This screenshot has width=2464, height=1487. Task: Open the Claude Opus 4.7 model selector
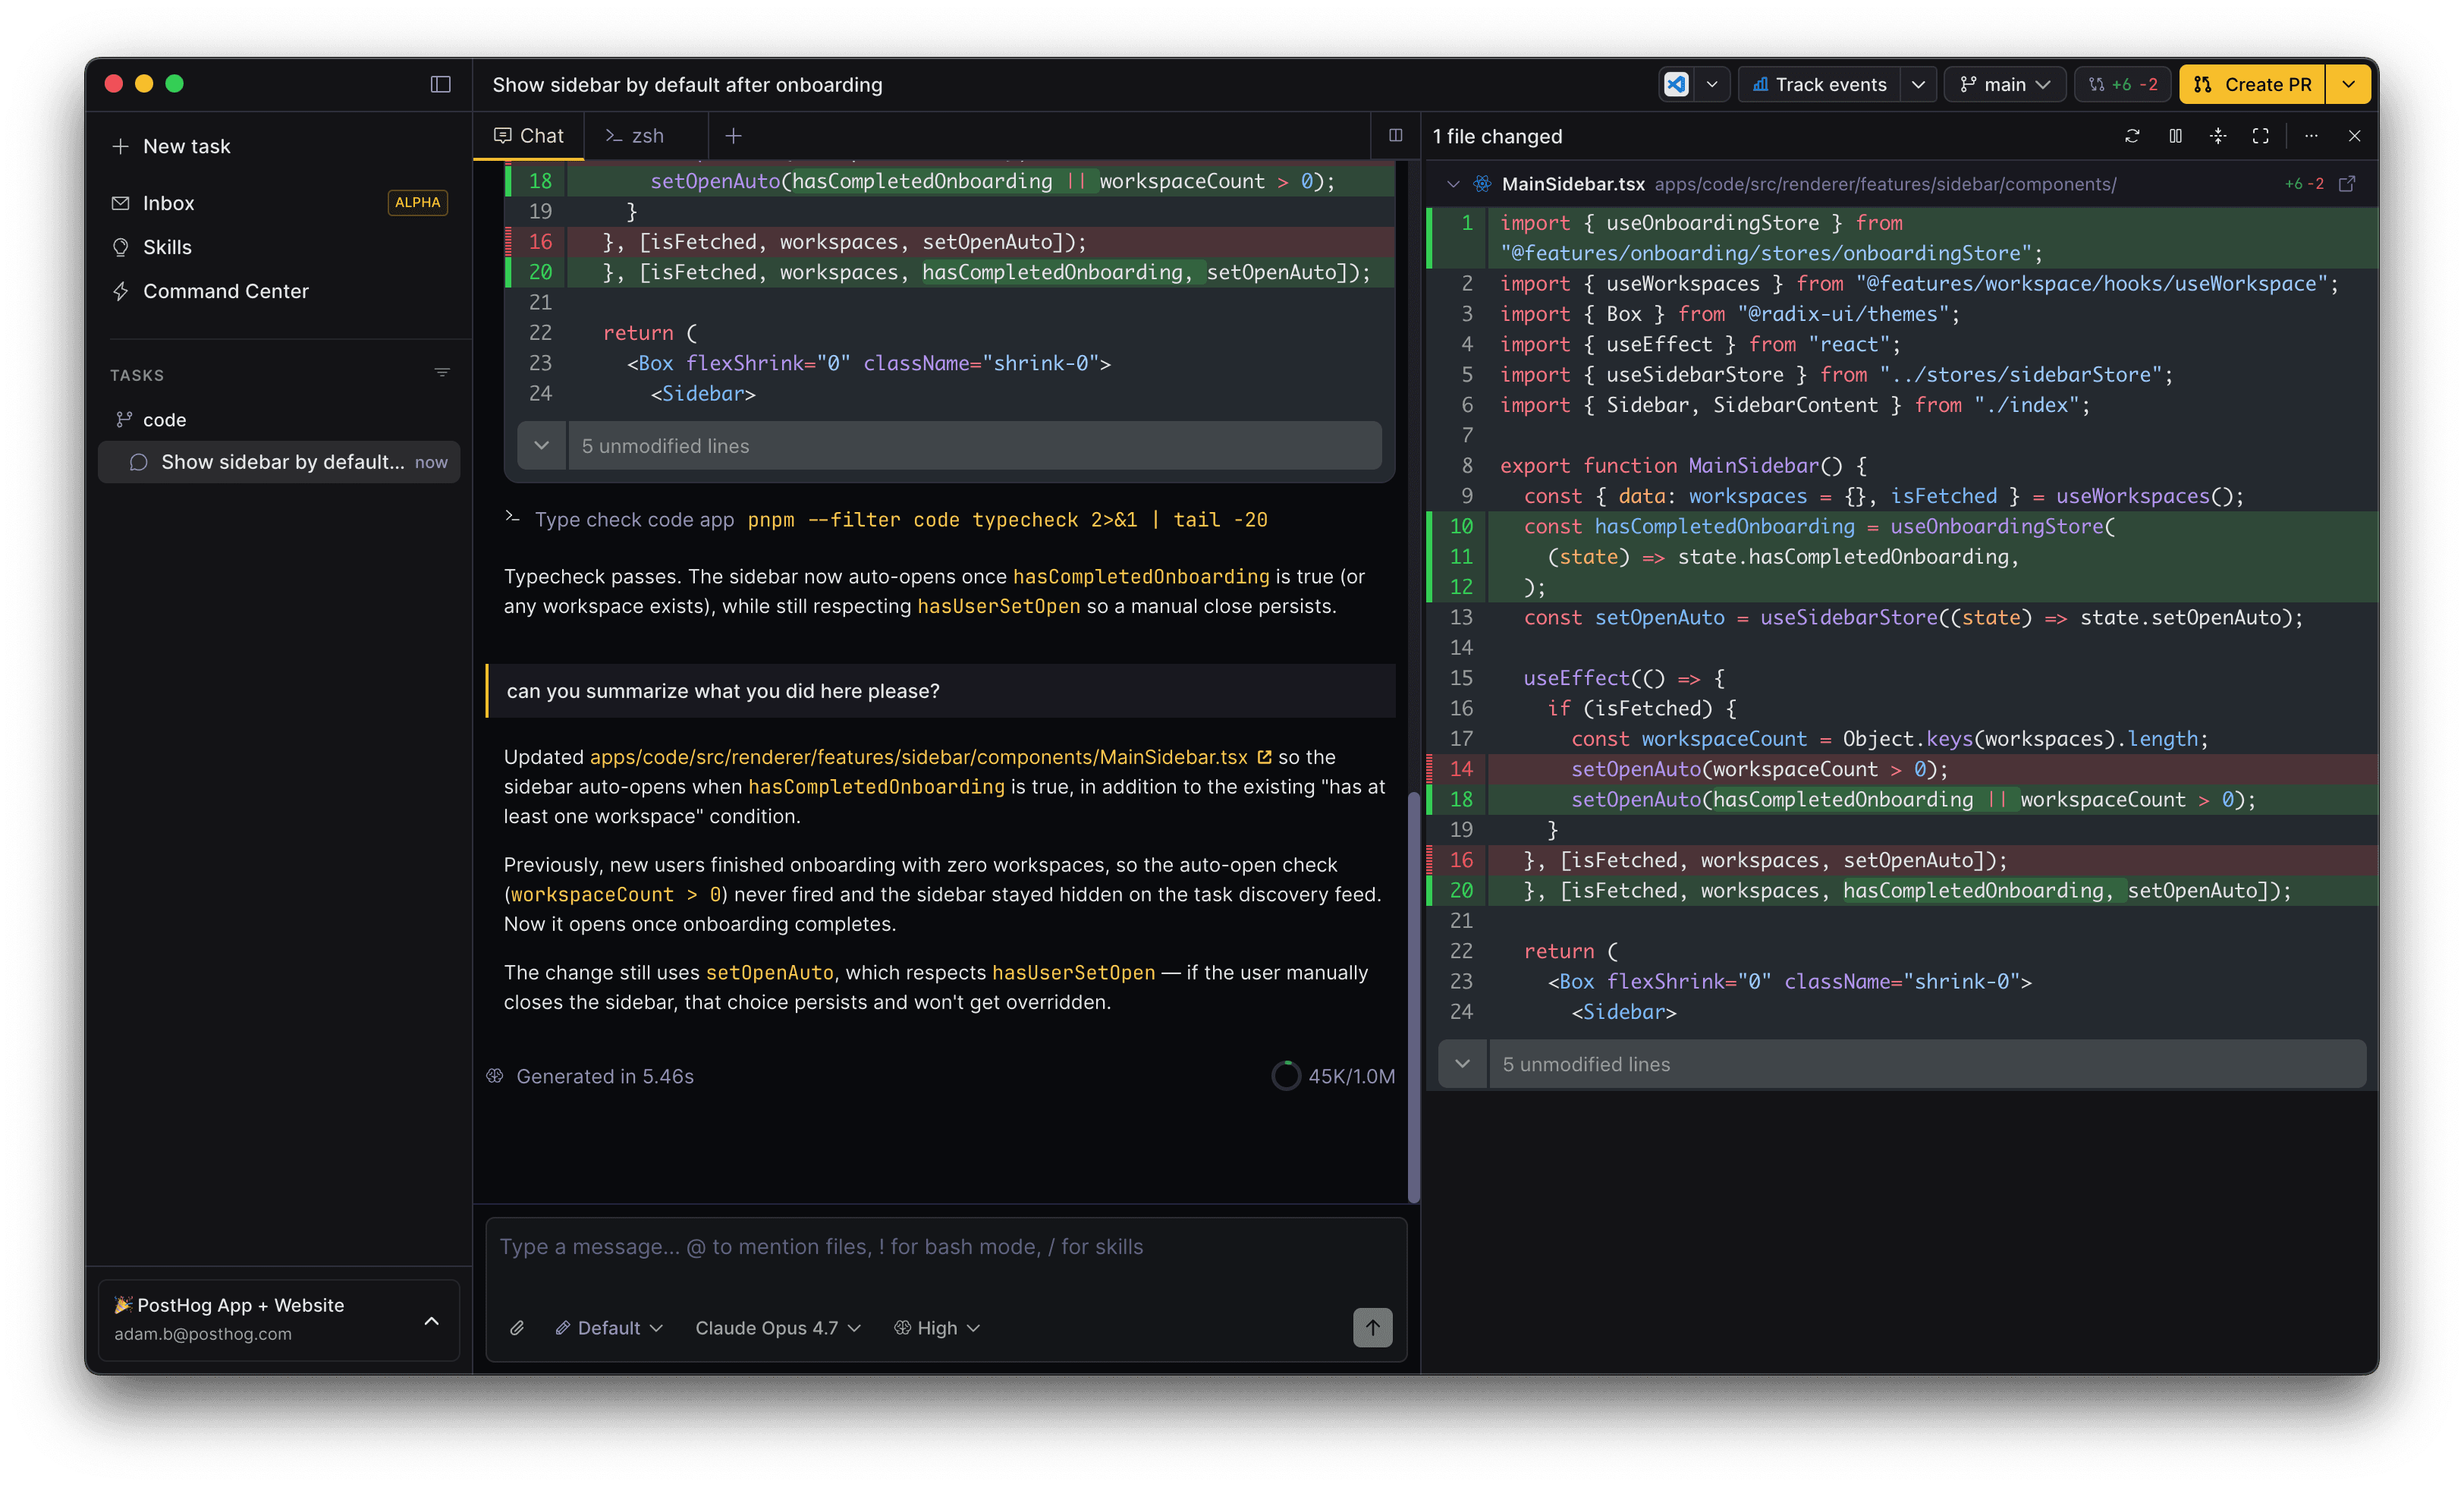(x=778, y=1328)
